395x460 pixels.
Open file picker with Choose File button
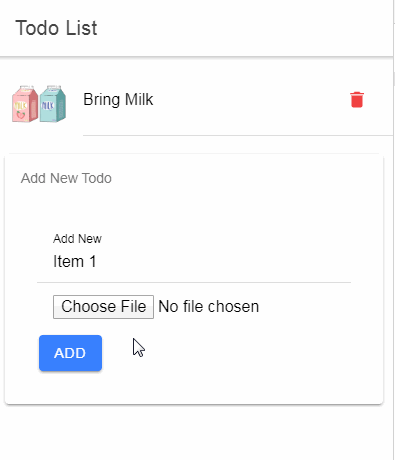point(103,307)
